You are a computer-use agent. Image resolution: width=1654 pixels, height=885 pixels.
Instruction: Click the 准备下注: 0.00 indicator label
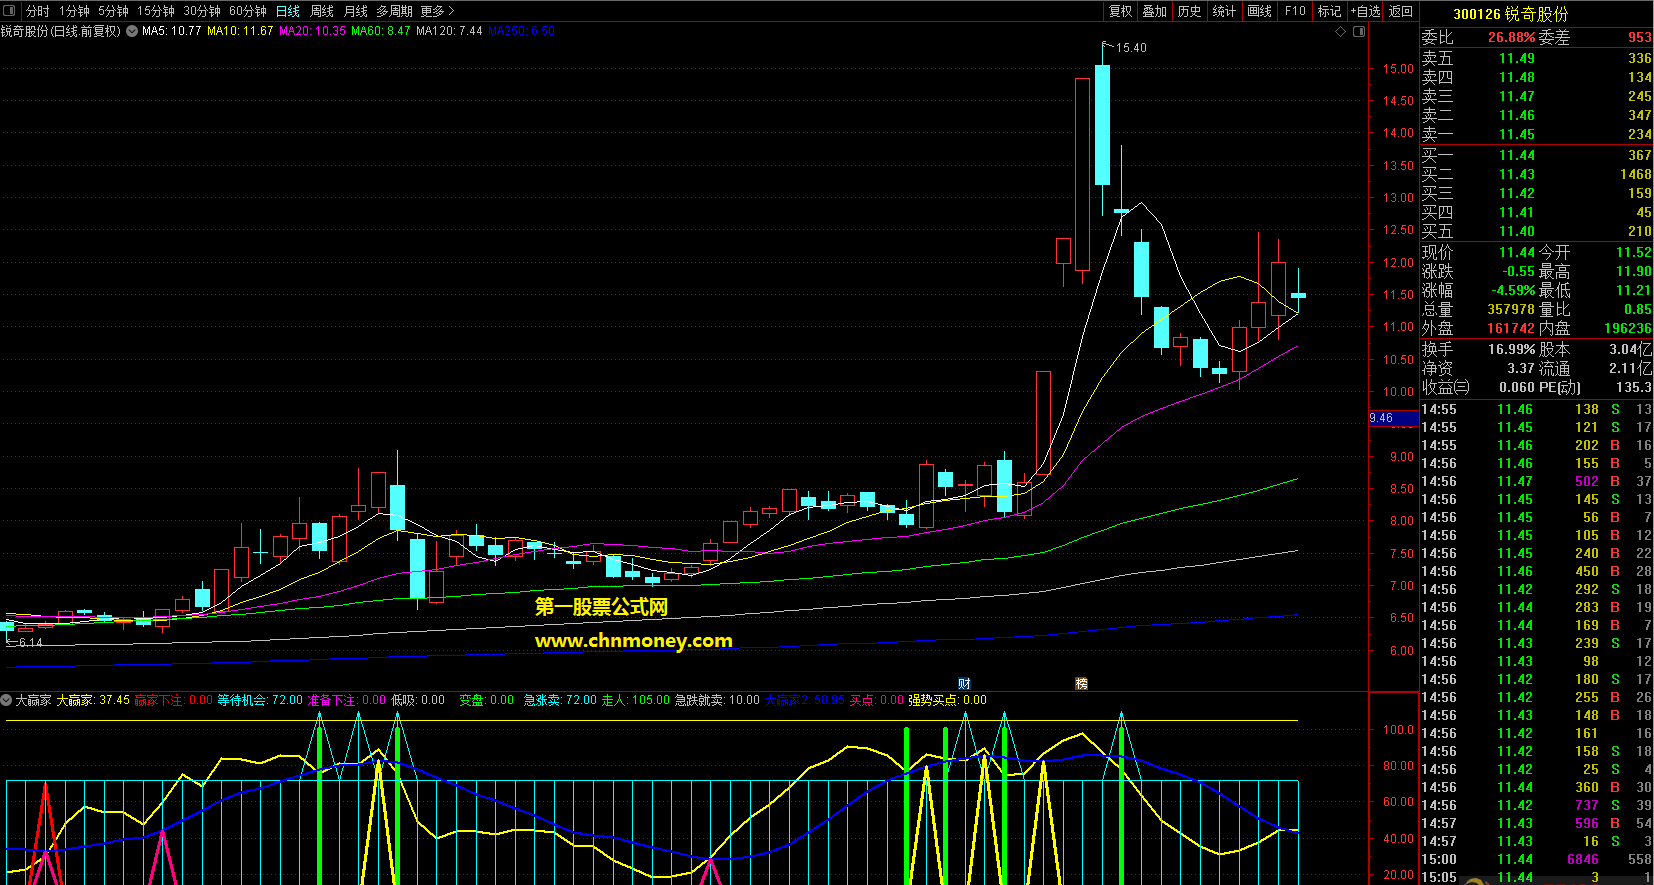tap(346, 700)
